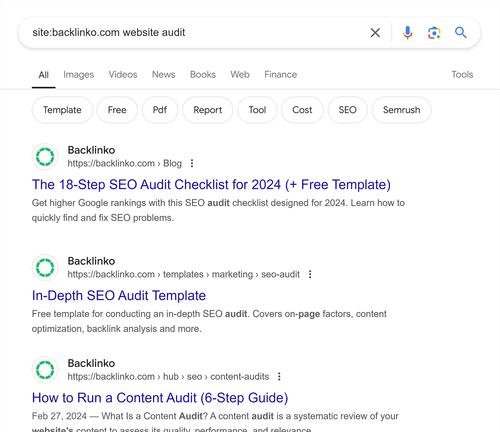Screen dimensions: 500x432
Task: Switch to the Videos tab
Action: click(x=123, y=75)
